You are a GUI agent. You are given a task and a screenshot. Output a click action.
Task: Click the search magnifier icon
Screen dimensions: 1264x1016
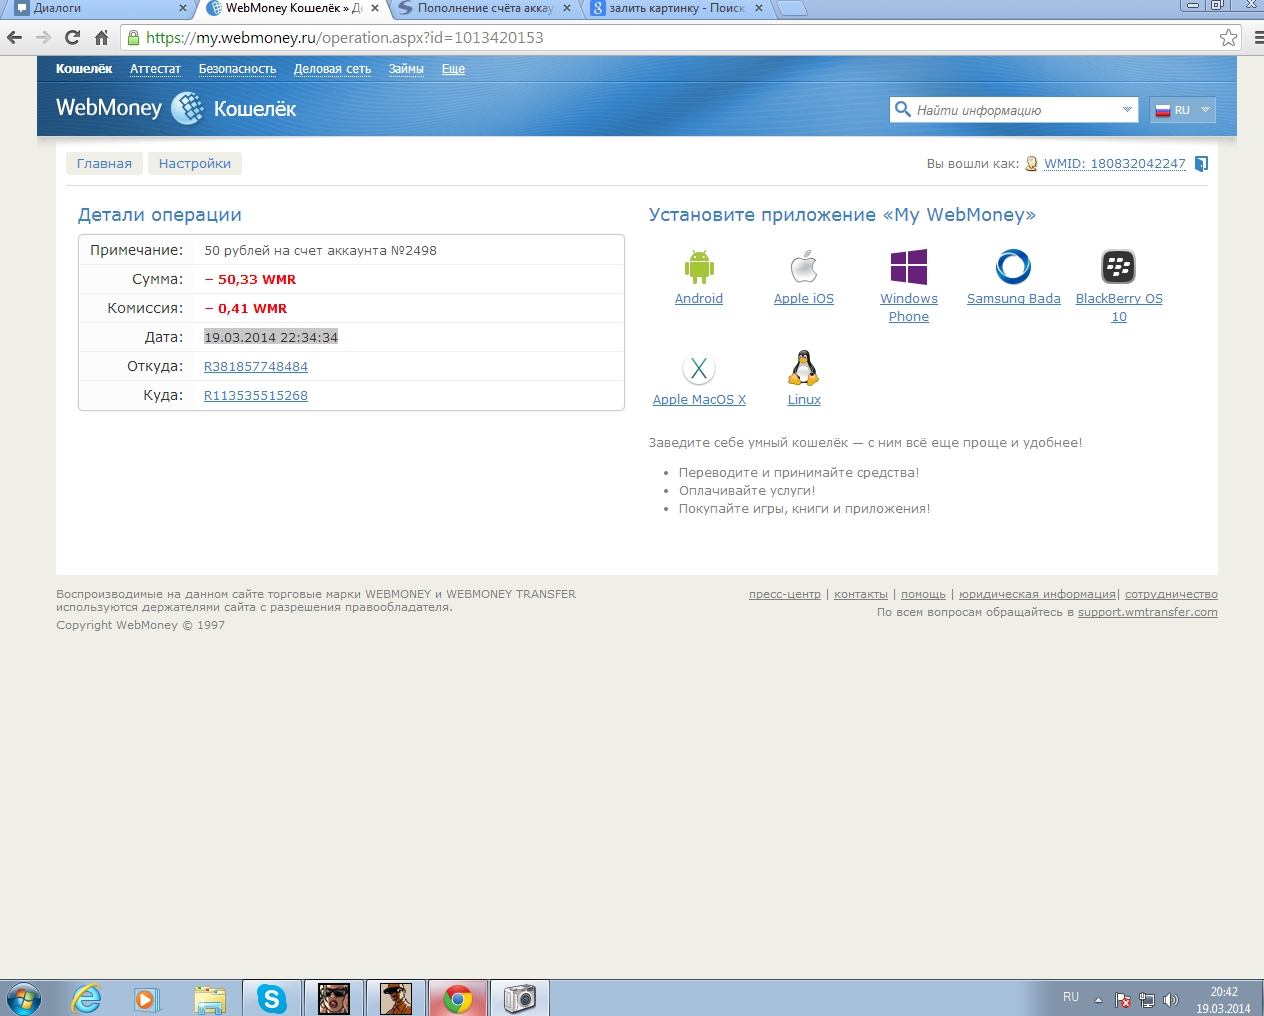pyautogui.click(x=903, y=109)
